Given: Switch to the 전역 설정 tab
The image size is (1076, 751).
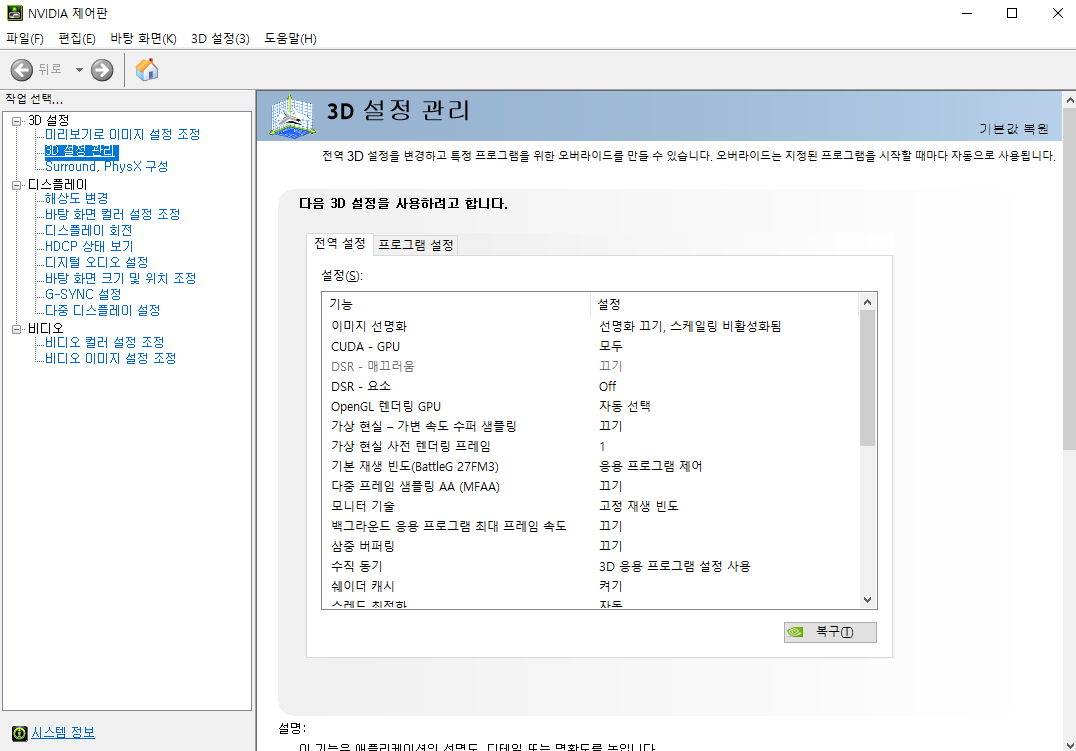Looking at the screenshot, I should pos(340,244).
